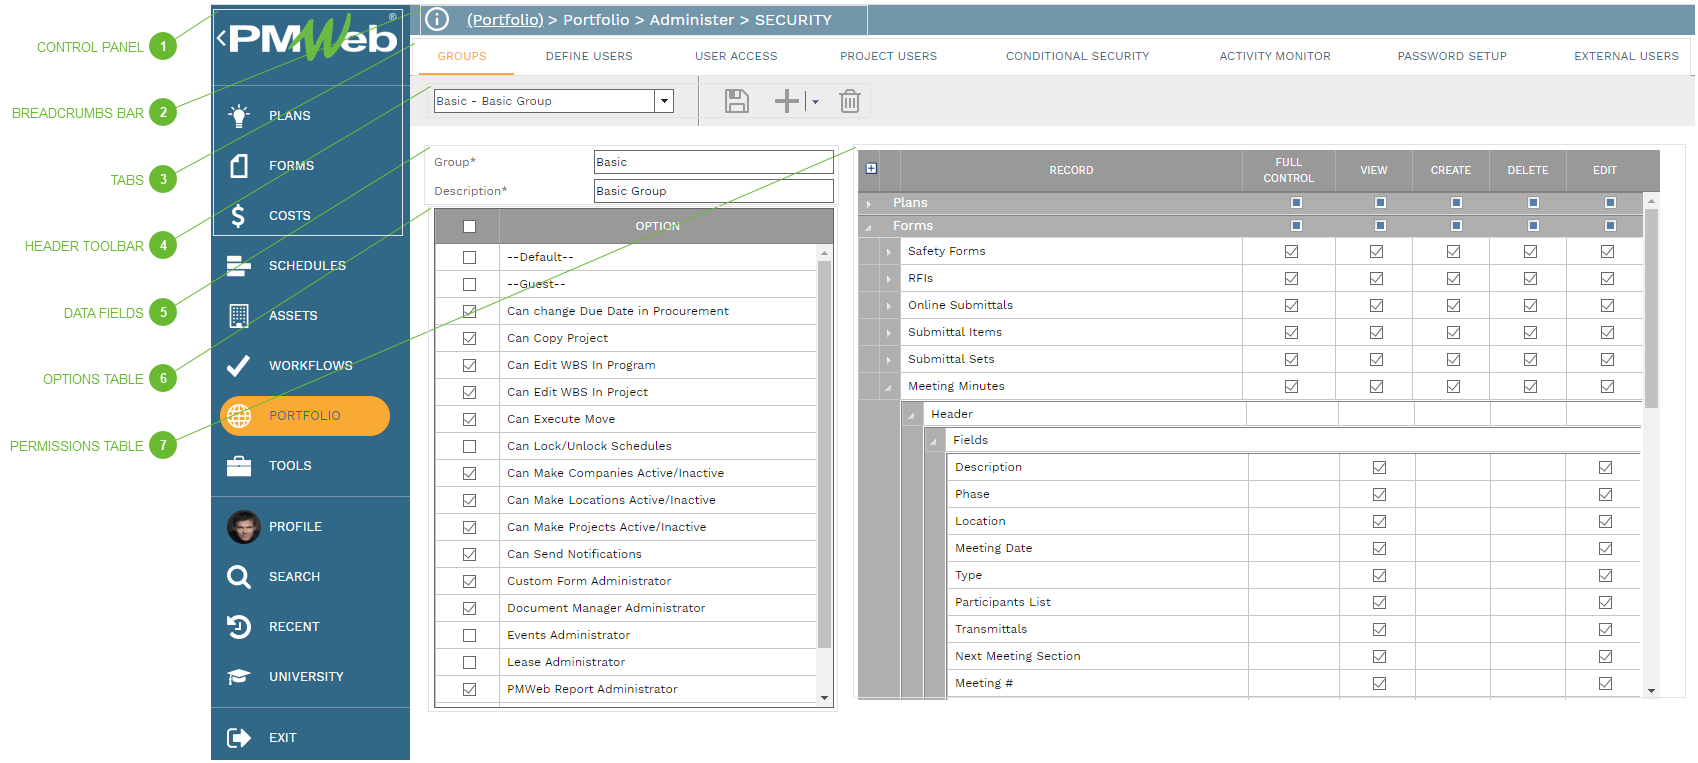This screenshot has width=1698, height=763.
Task: Toggle Full Control checkbox for RFIs
Action: point(1291,279)
